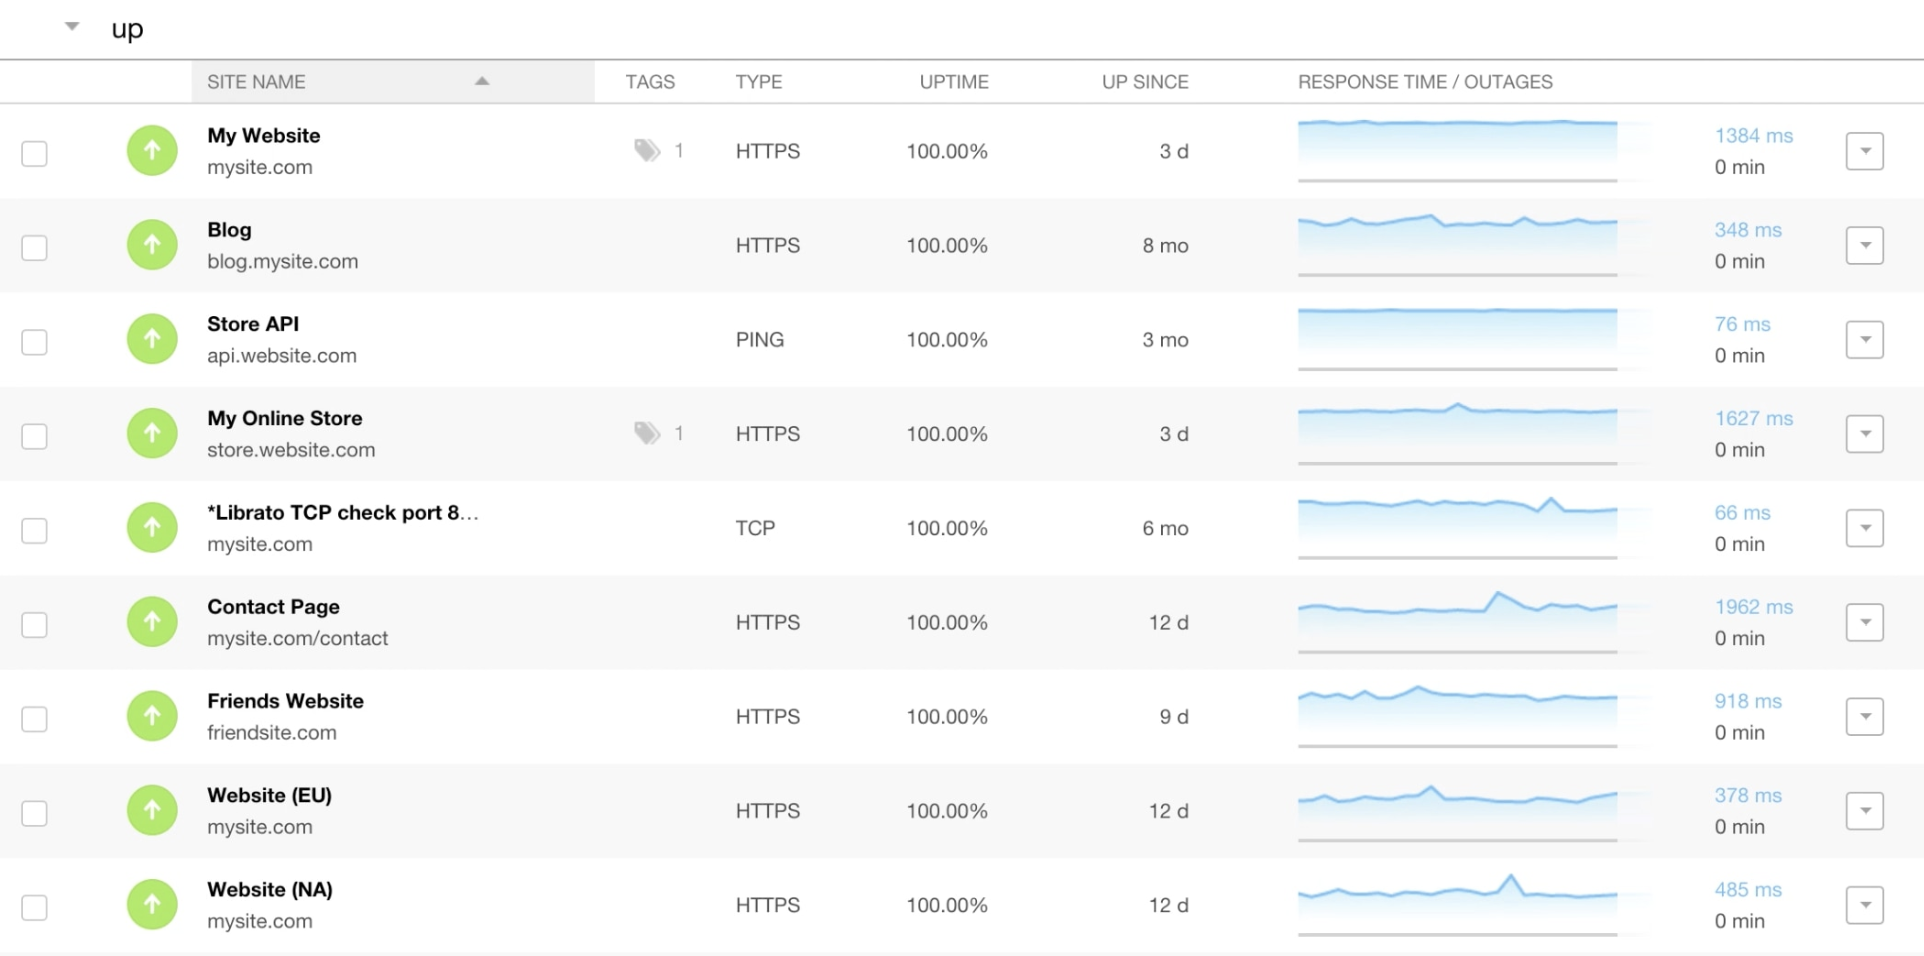1924x956 pixels.
Task: Click the green up status icon for Store API
Action: click(152, 339)
